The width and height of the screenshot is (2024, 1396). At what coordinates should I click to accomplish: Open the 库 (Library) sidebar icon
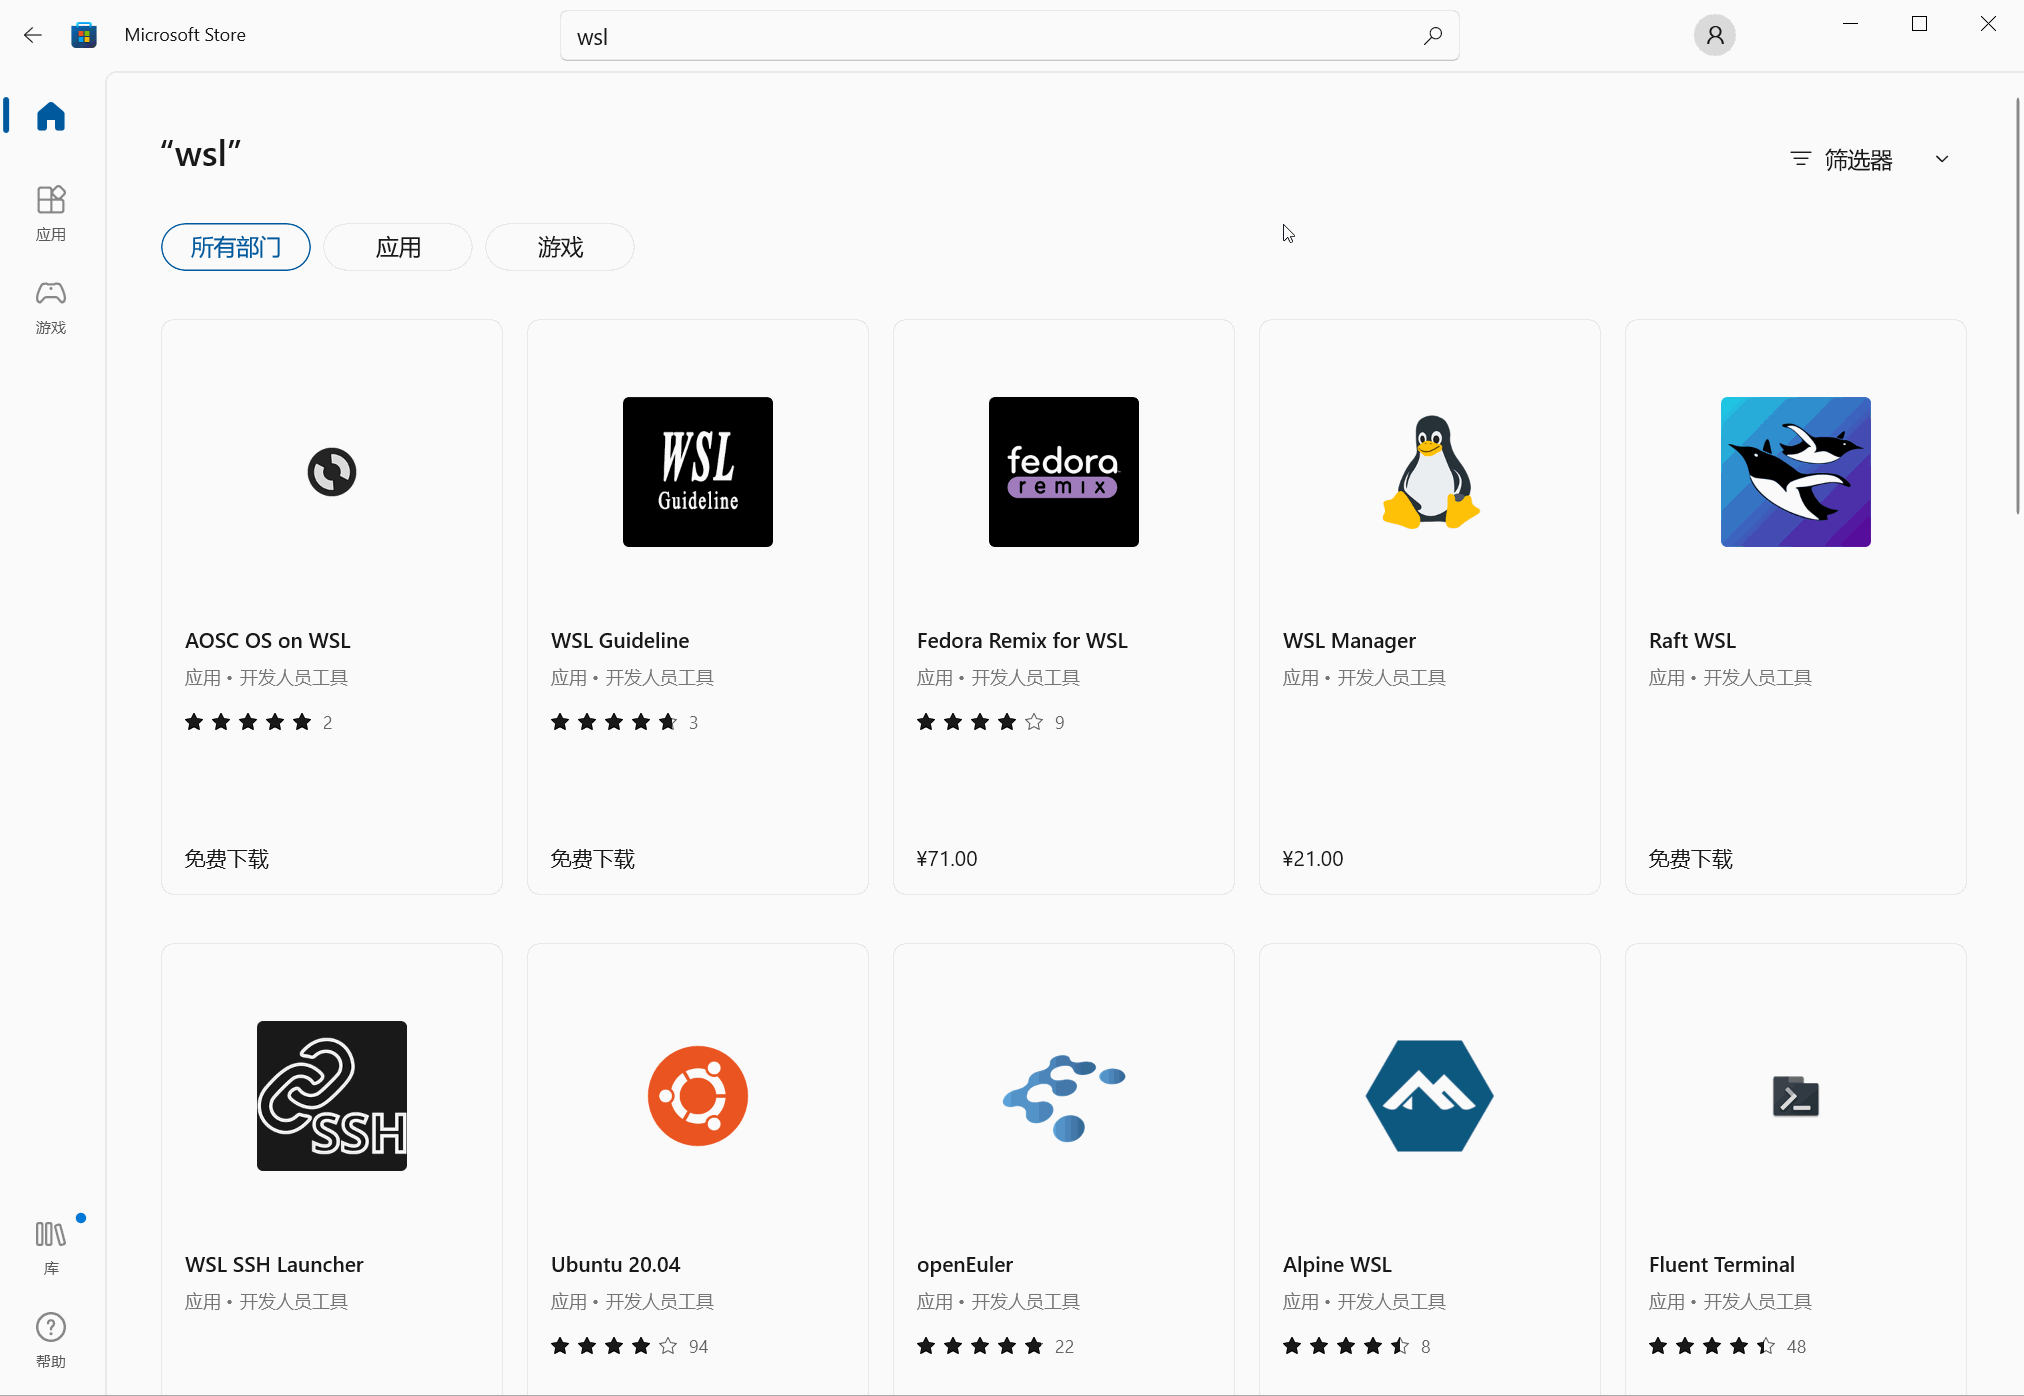pyautogui.click(x=51, y=1246)
